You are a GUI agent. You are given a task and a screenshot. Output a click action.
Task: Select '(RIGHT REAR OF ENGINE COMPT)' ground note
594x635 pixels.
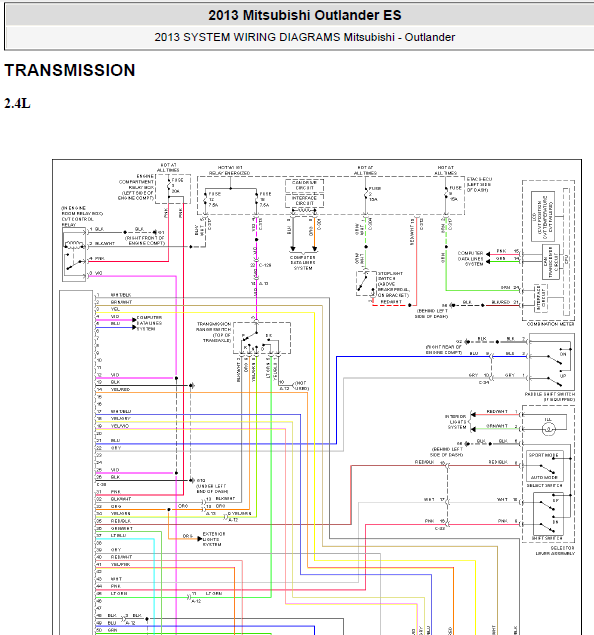pyautogui.click(x=444, y=349)
